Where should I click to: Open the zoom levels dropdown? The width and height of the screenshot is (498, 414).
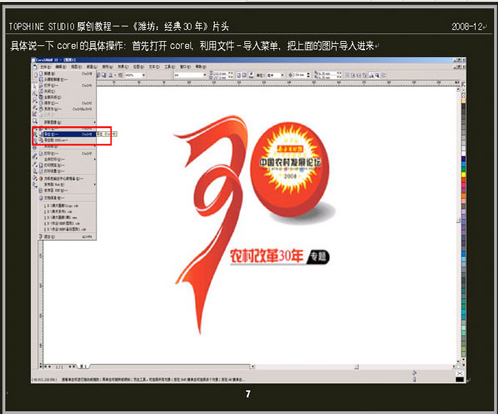point(144,75)
